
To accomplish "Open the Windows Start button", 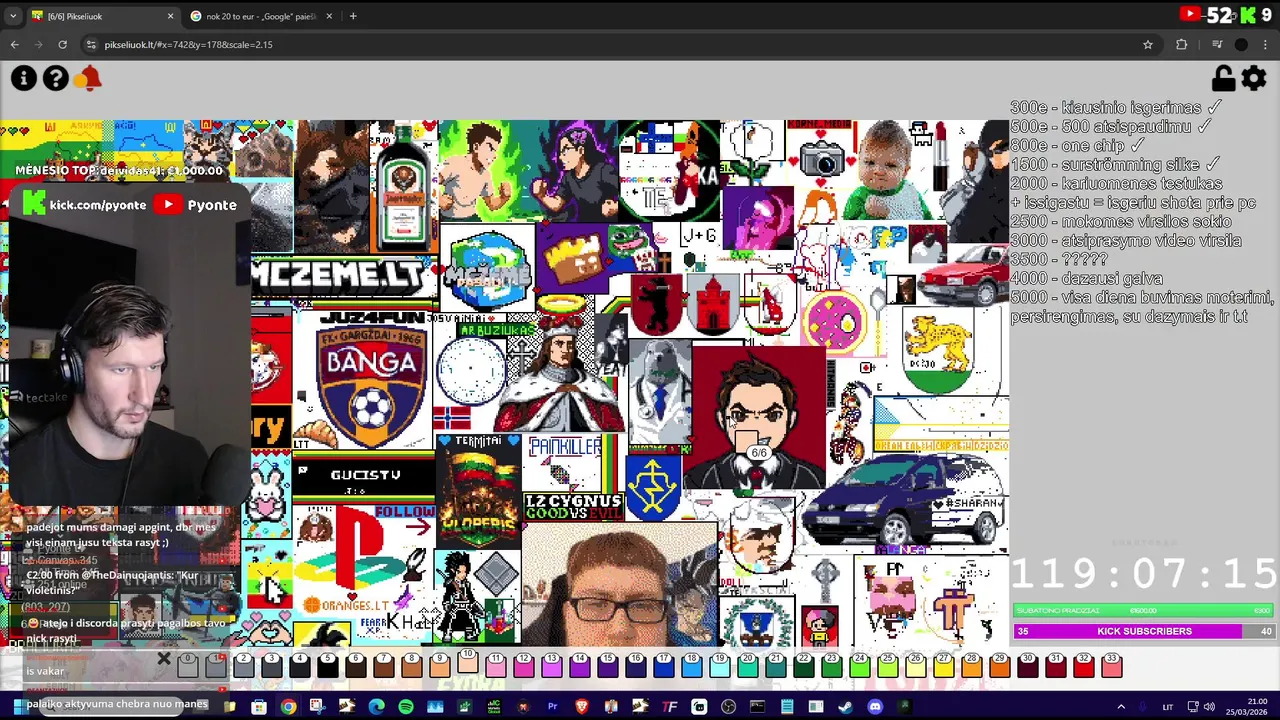I will point(18,707).
